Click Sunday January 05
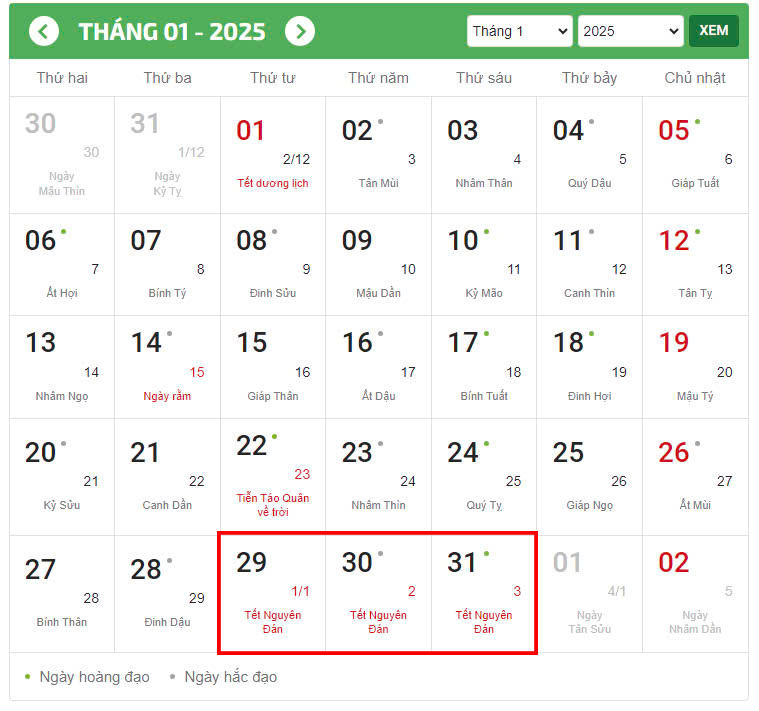Image resolution: width=759 pixels, height=711 pixels. pos(695,155)
